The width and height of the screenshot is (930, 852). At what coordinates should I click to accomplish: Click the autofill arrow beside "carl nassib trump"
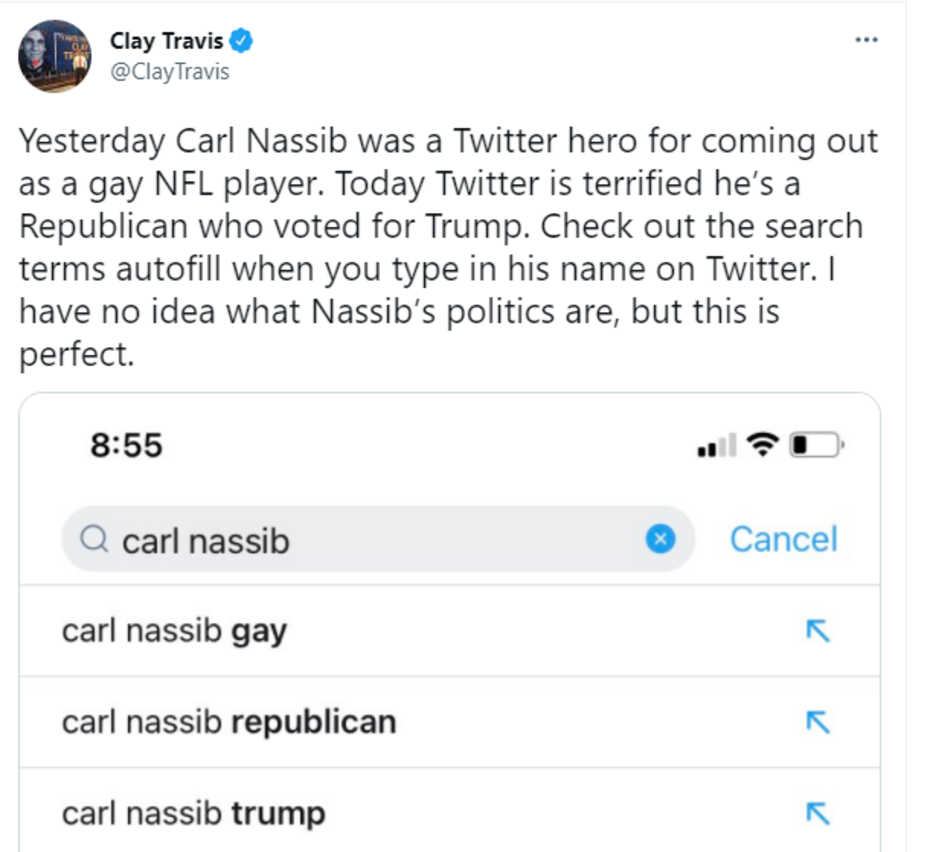click(818, 814)
